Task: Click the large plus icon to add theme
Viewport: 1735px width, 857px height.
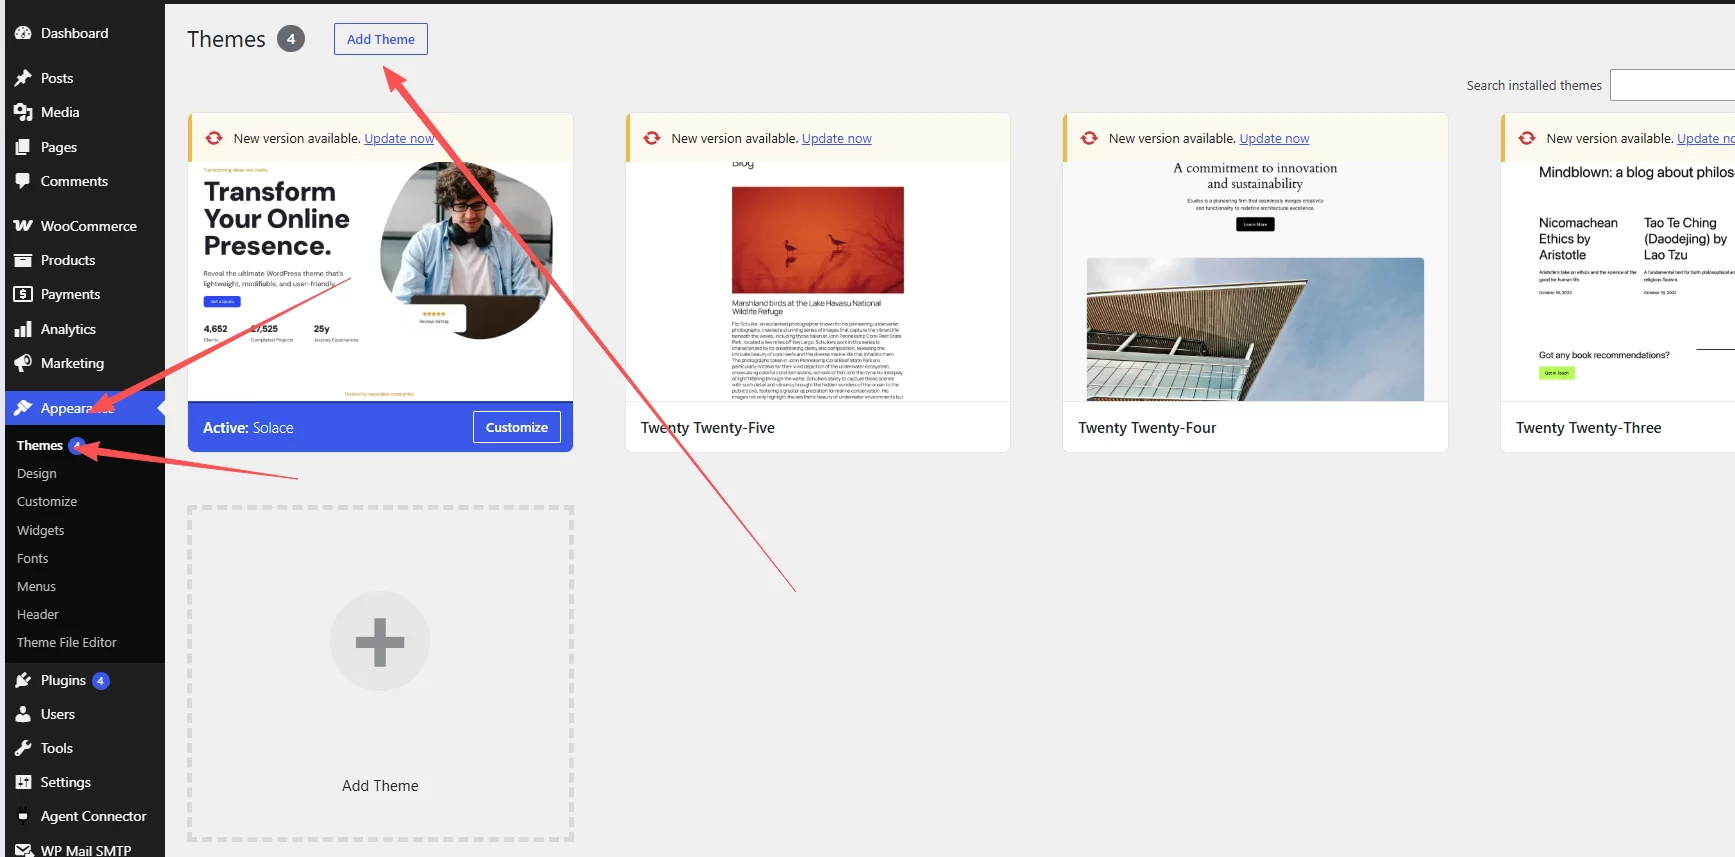Action: click(380, 641)
